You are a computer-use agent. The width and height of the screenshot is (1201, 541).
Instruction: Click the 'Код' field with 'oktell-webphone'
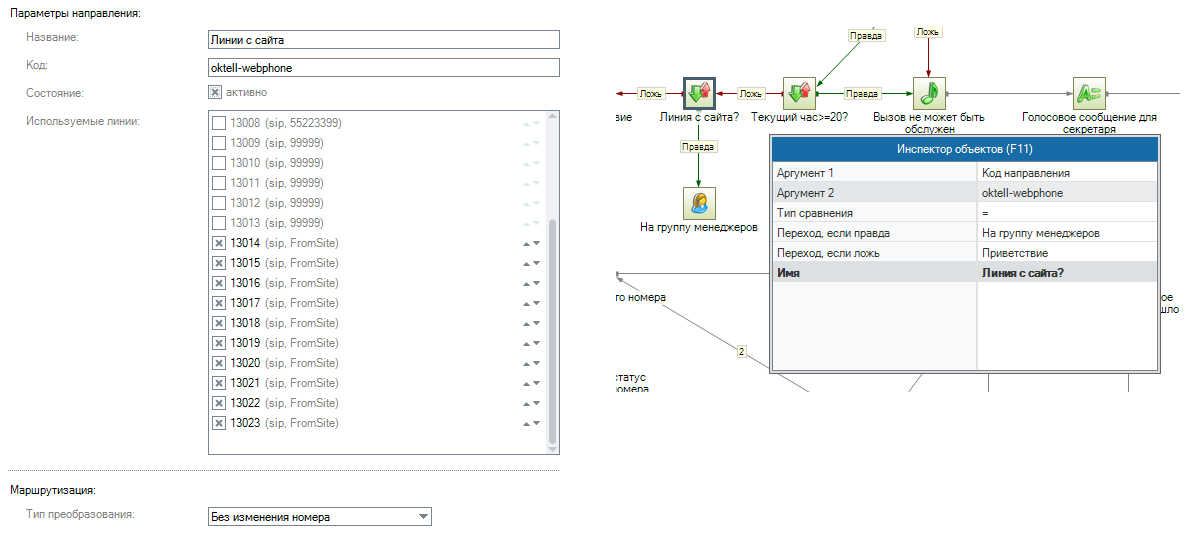pos(383,67)
